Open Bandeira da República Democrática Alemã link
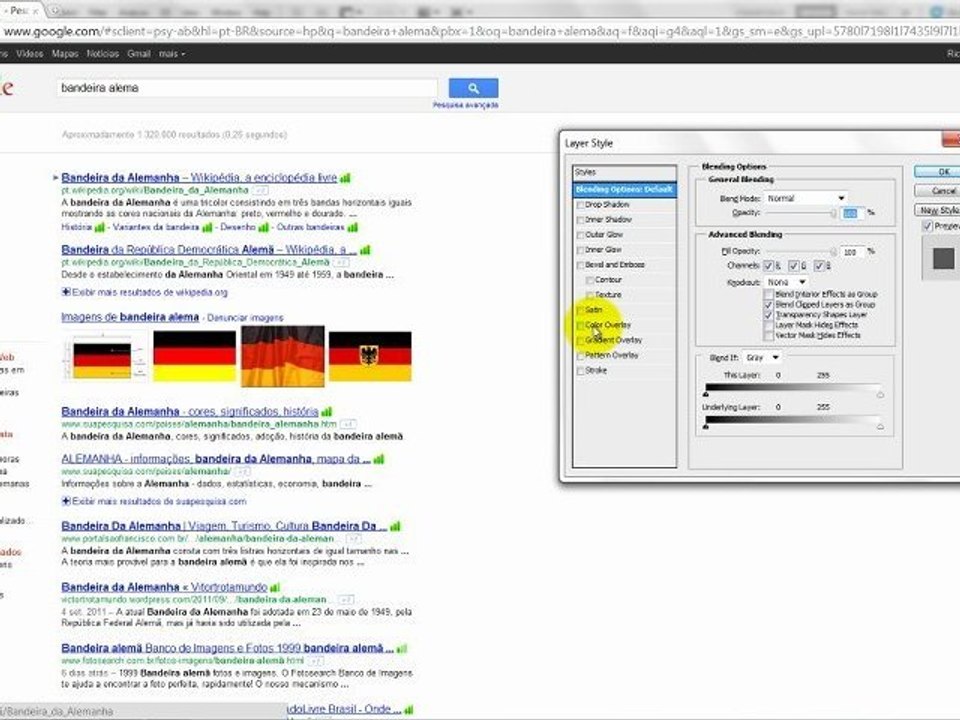The image size is (960, 720). click(x=208, y=250)
